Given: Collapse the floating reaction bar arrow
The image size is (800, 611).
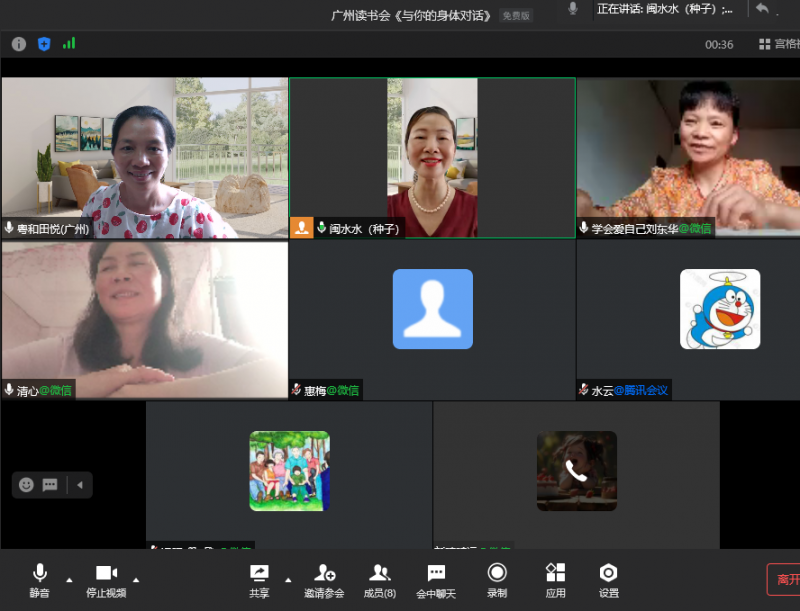Looking at the screenshot, I should pos(79,485).
